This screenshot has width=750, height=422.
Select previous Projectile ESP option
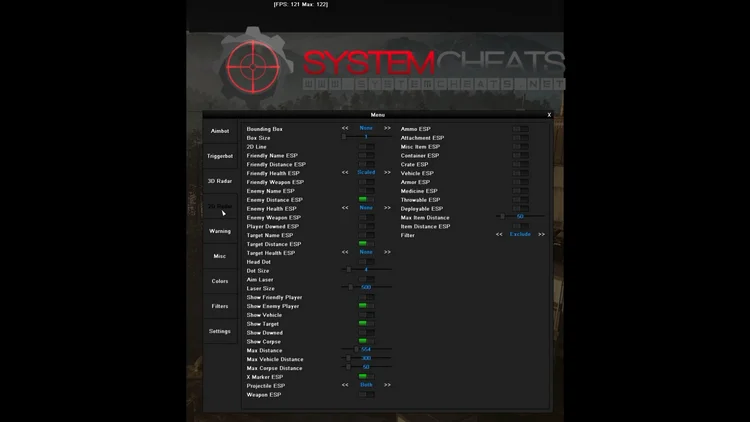click(x=345, y=385)
